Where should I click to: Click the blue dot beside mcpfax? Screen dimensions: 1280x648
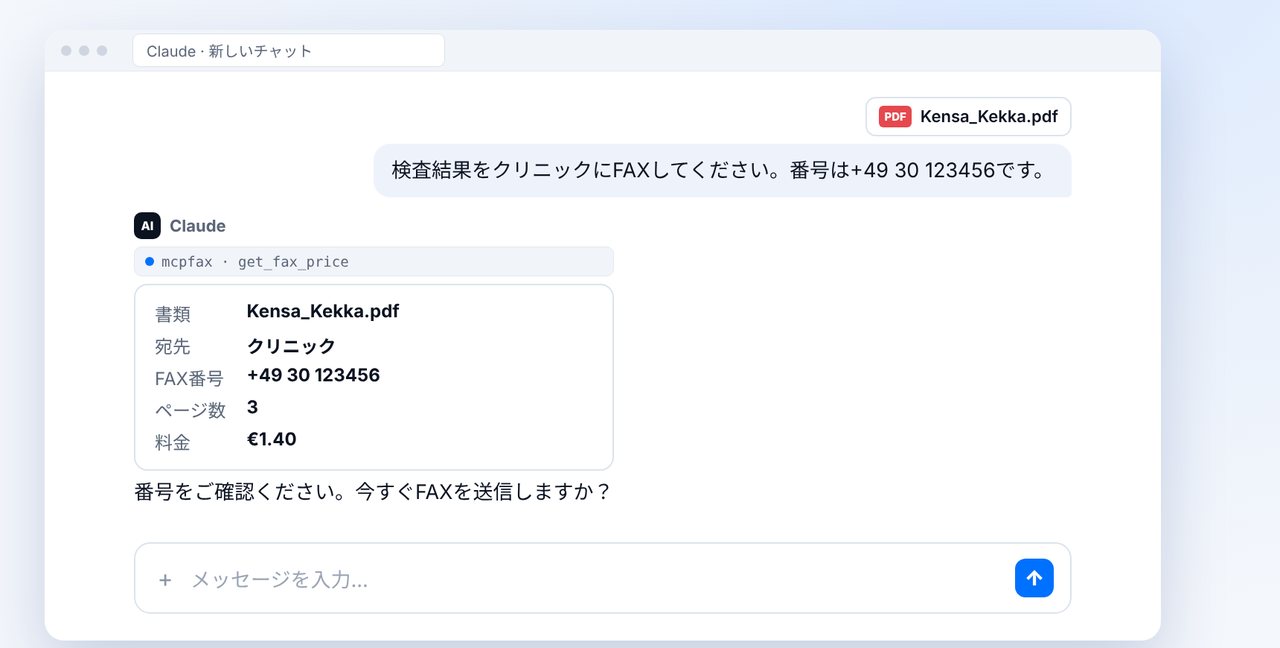point(149,262)
